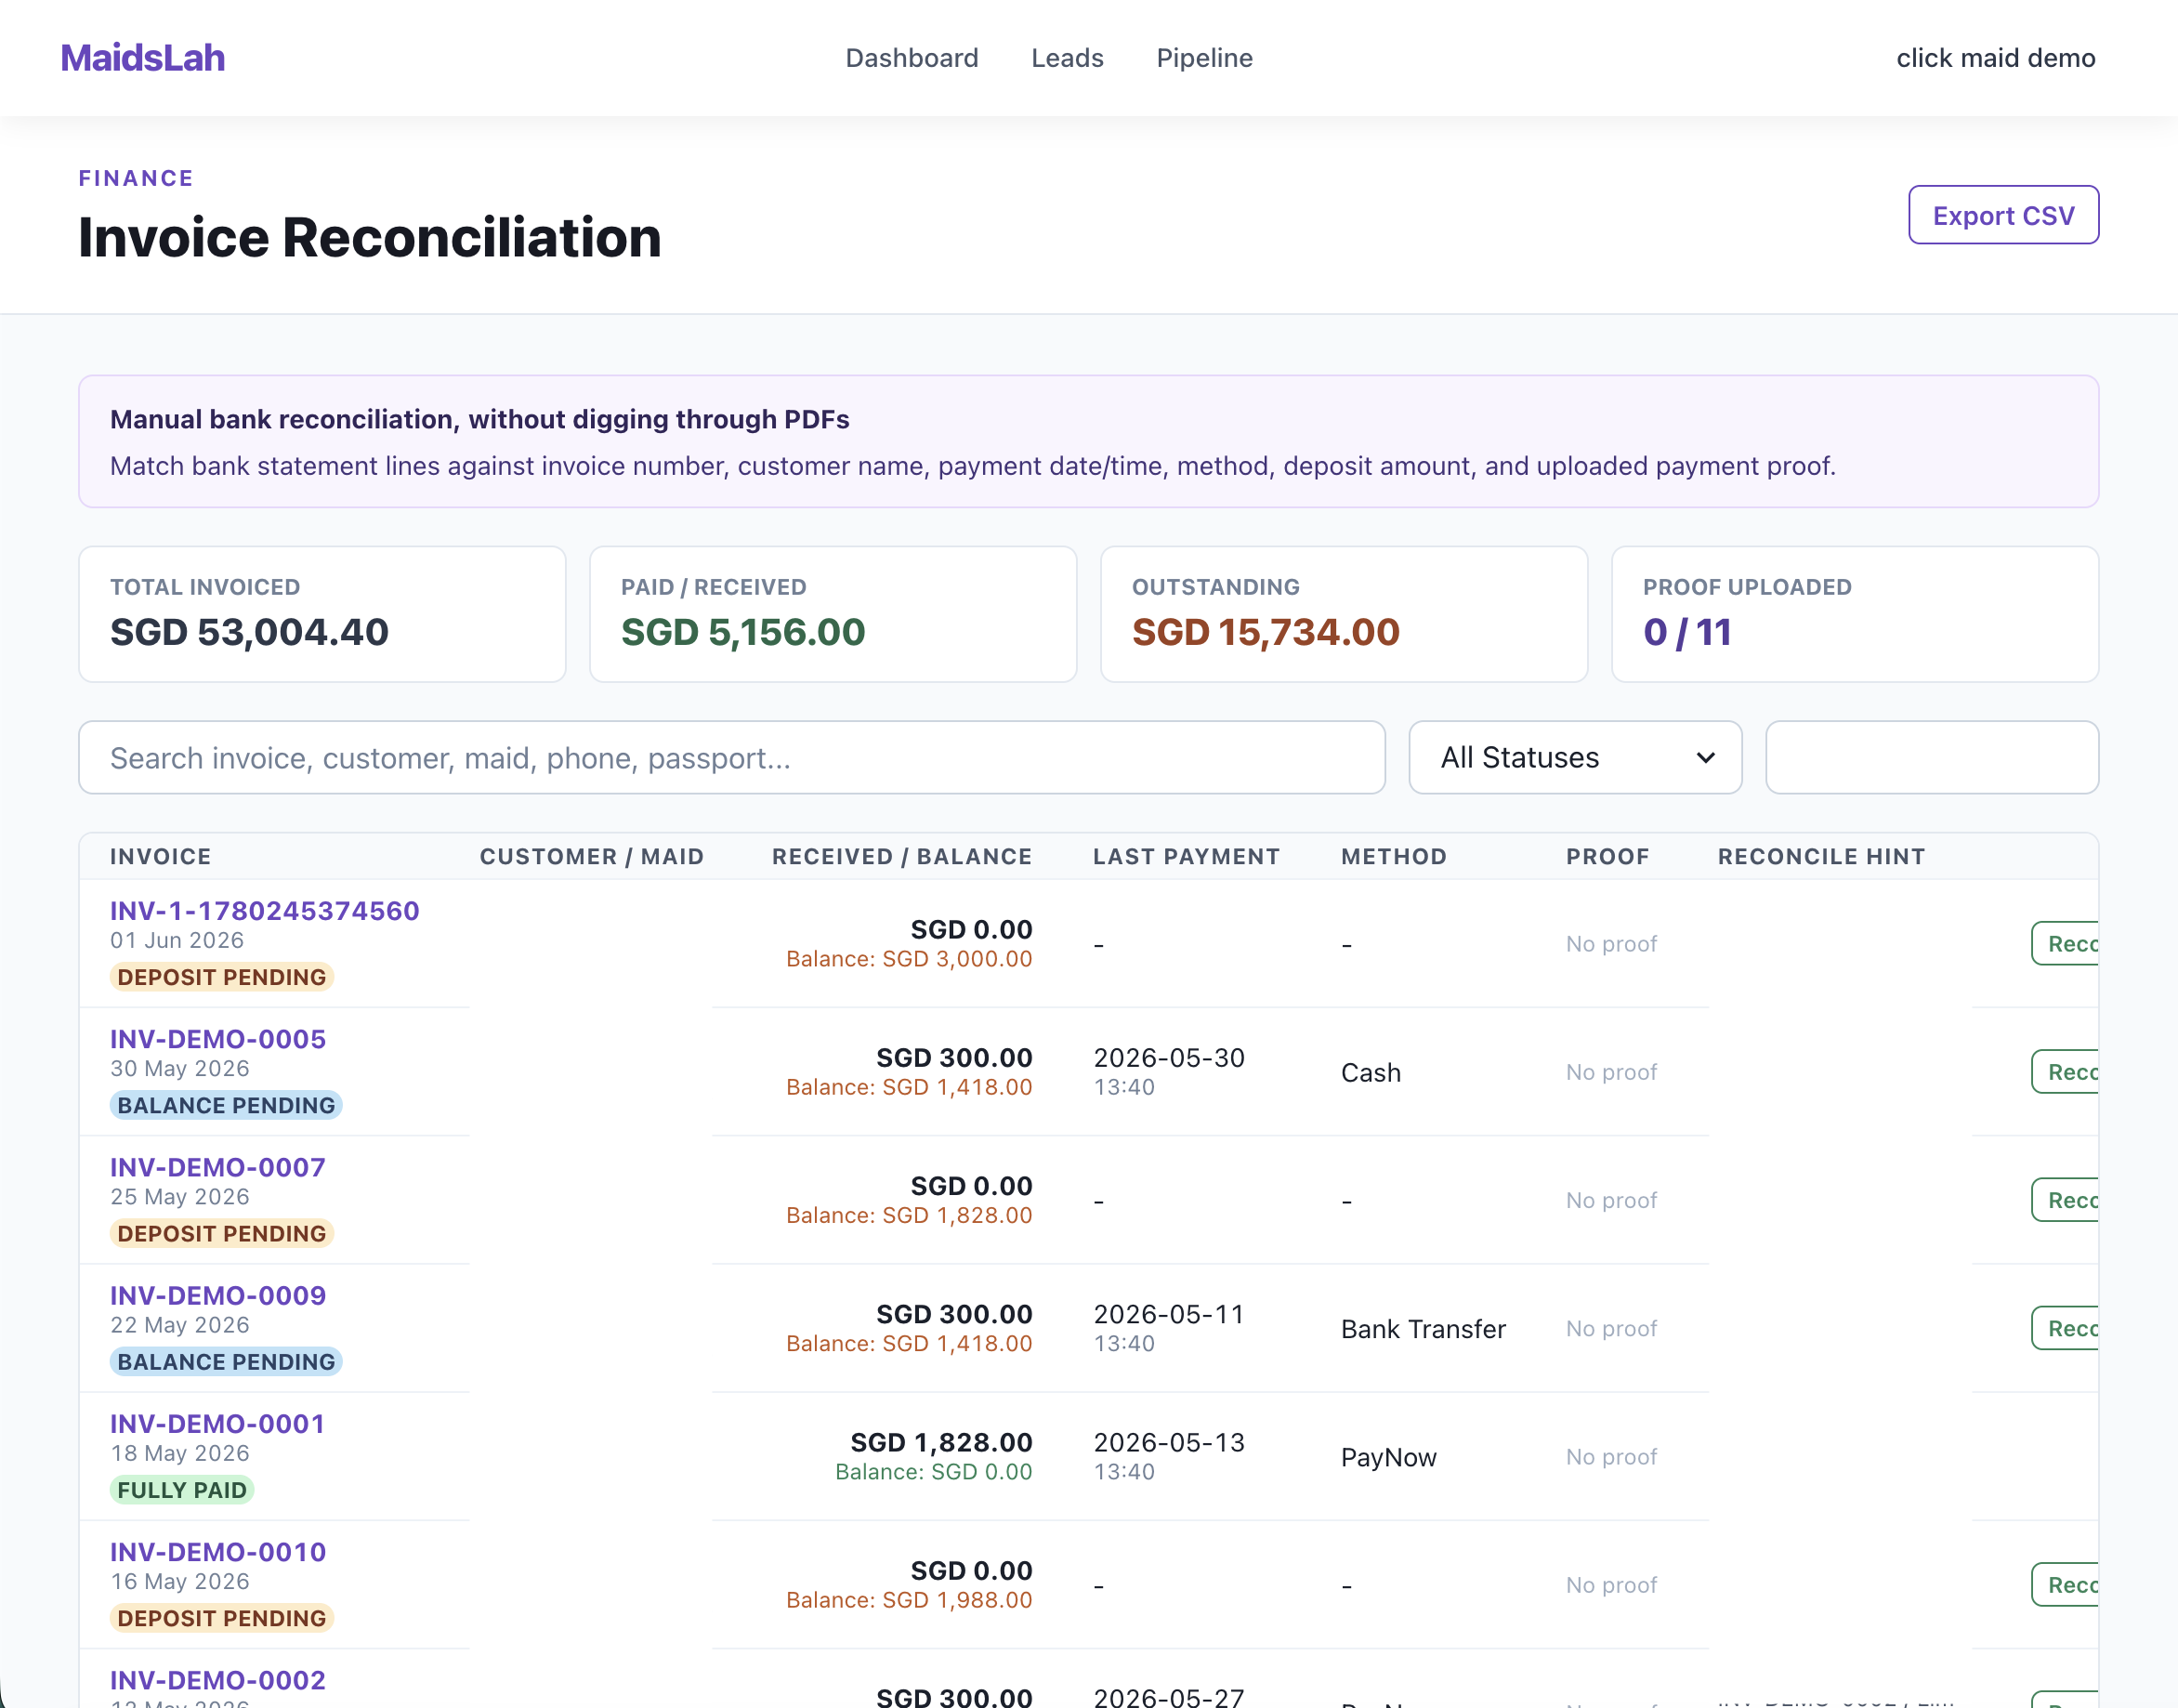Click the click maid demo account label
2178x1708 pixels.
(x=1995, y=58)
